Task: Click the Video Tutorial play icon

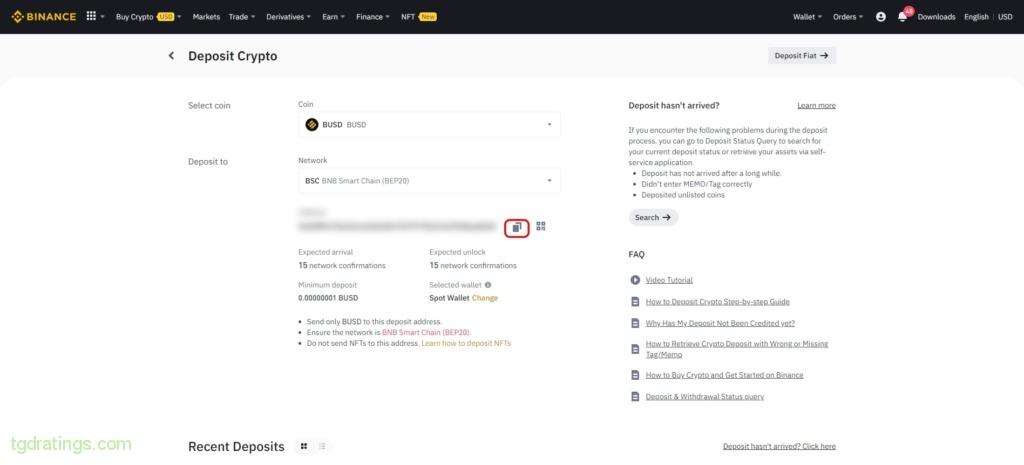Action: pos(635,280)
